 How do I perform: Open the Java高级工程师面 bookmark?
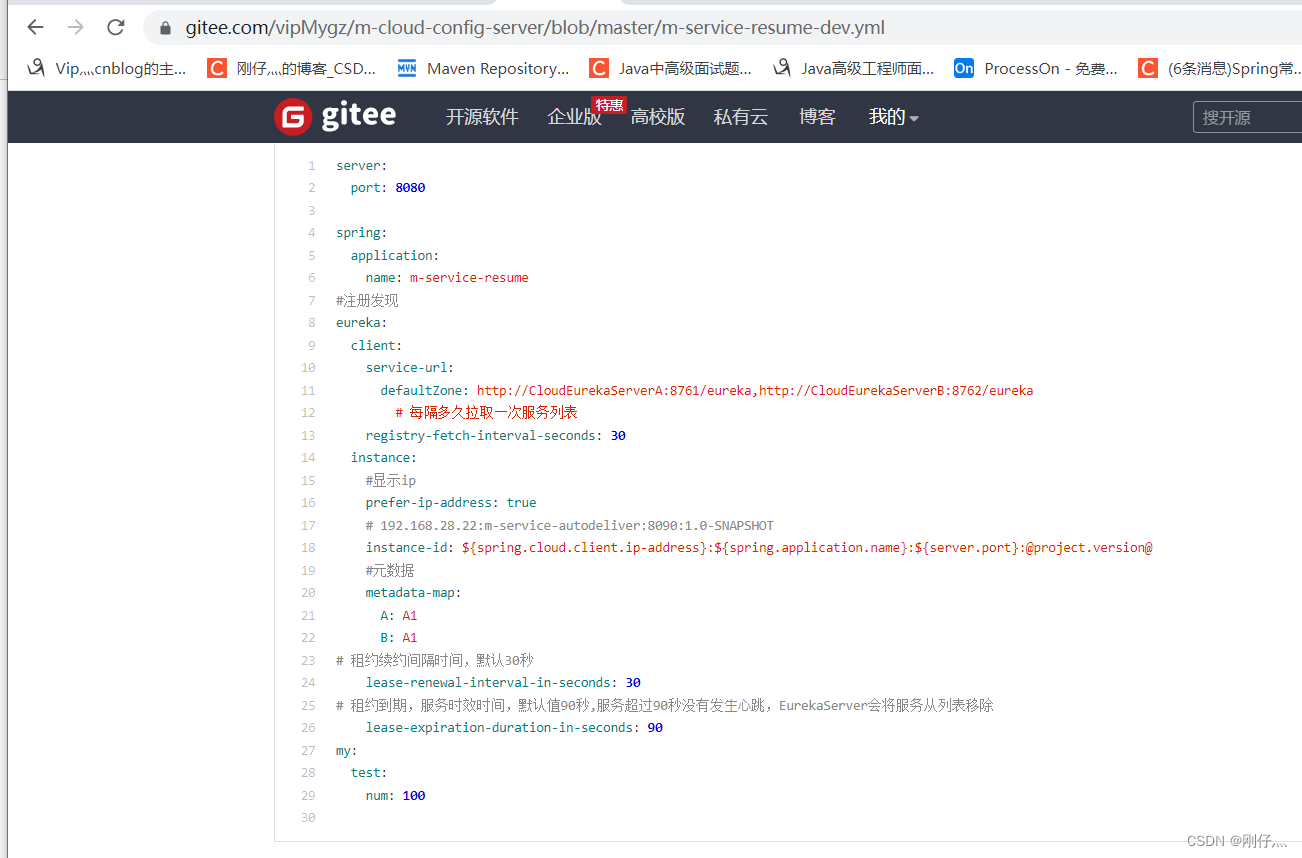(853, 68)
